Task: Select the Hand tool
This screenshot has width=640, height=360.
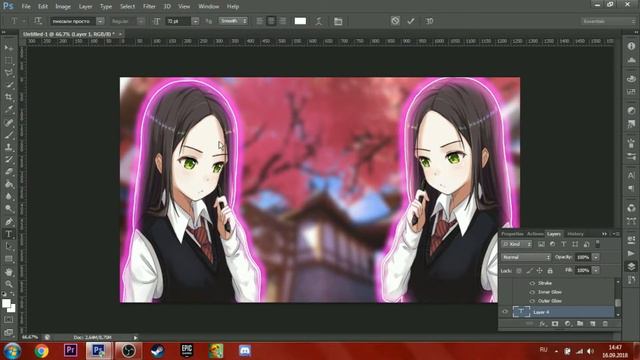Action: pos(9,272)
